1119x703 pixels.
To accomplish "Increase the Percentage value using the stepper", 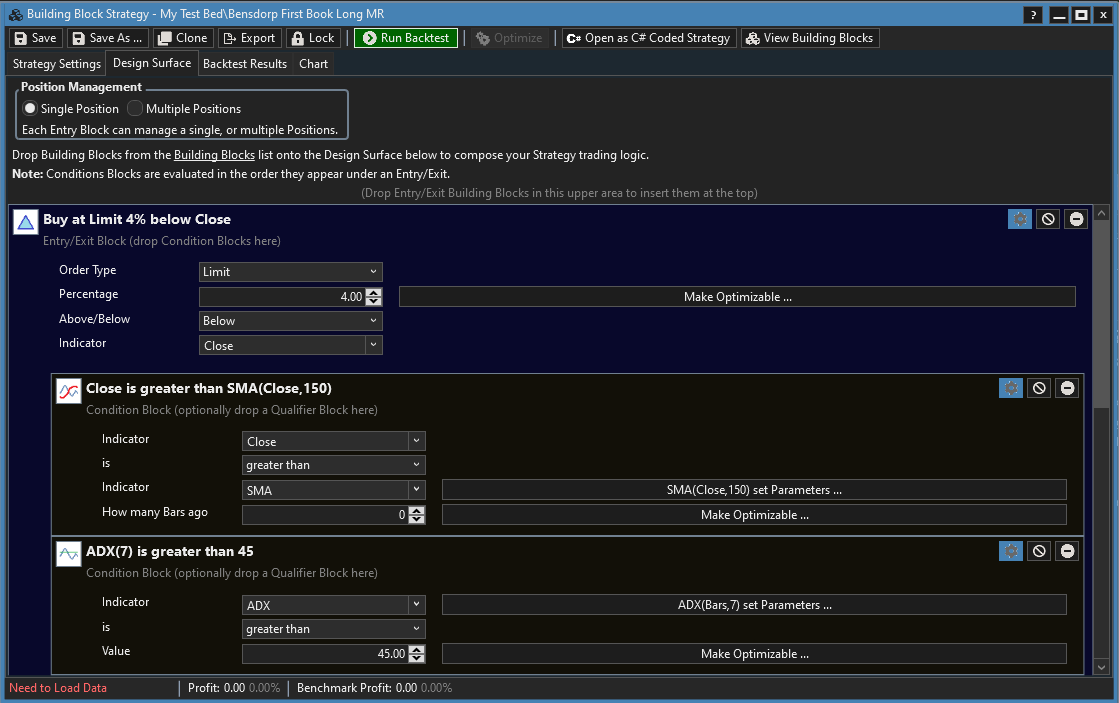I will tap(374, 292).
